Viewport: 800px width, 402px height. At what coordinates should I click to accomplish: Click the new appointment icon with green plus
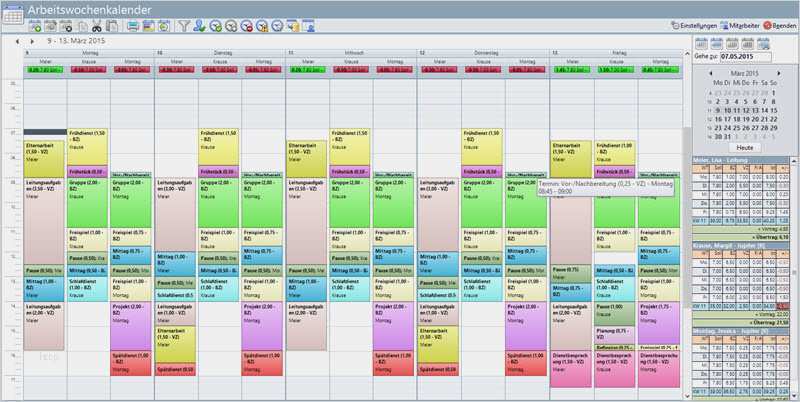[35, 27]
